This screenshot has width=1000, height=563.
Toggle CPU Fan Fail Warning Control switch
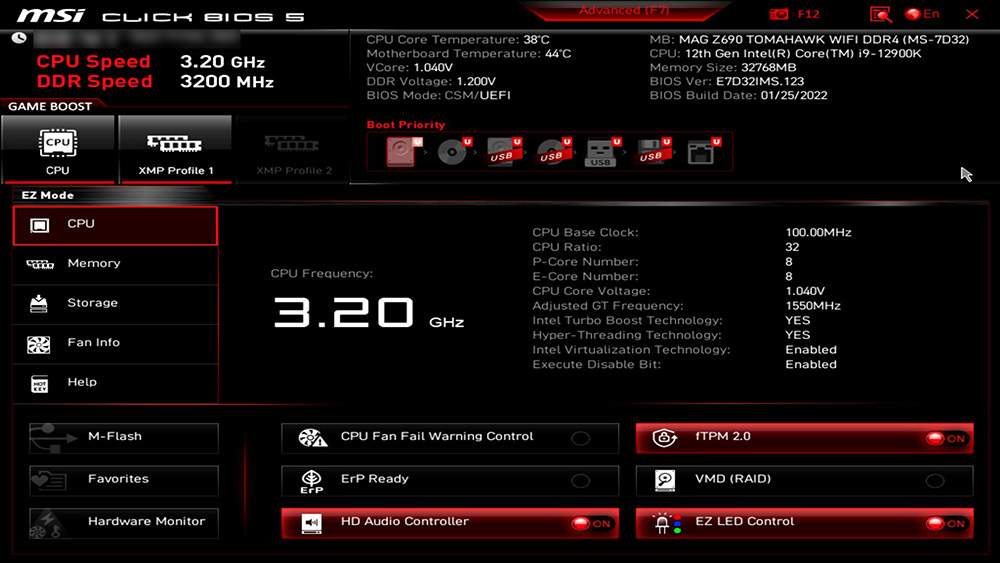pyautogui.click(x=580, y=438)
